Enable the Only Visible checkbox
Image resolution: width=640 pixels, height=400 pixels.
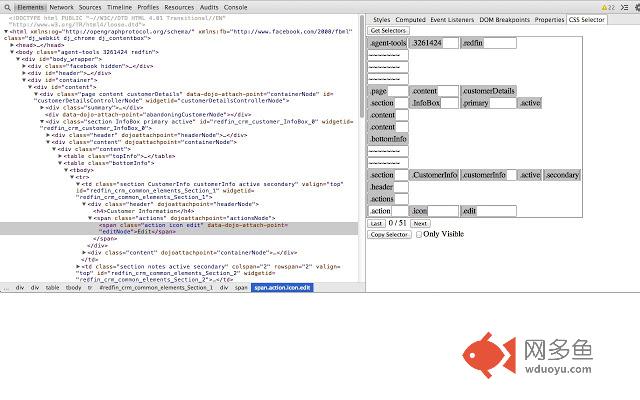(419, 234)
